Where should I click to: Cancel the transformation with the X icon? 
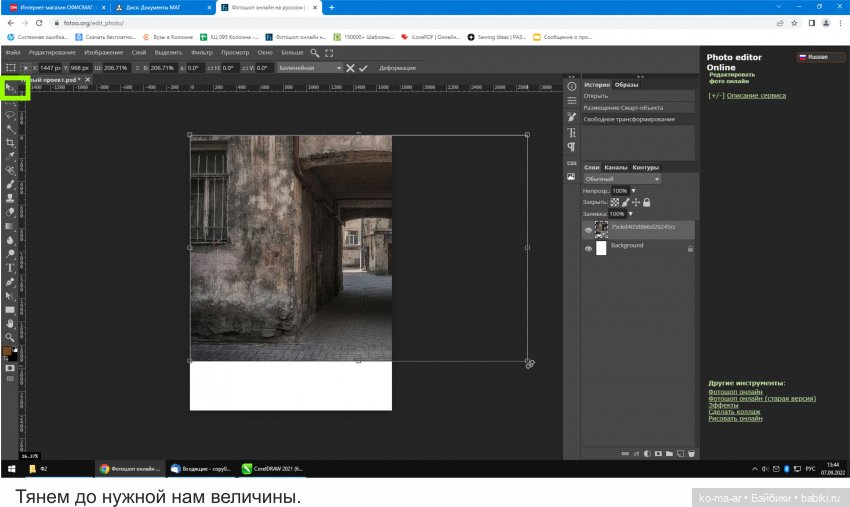point(350,68)
